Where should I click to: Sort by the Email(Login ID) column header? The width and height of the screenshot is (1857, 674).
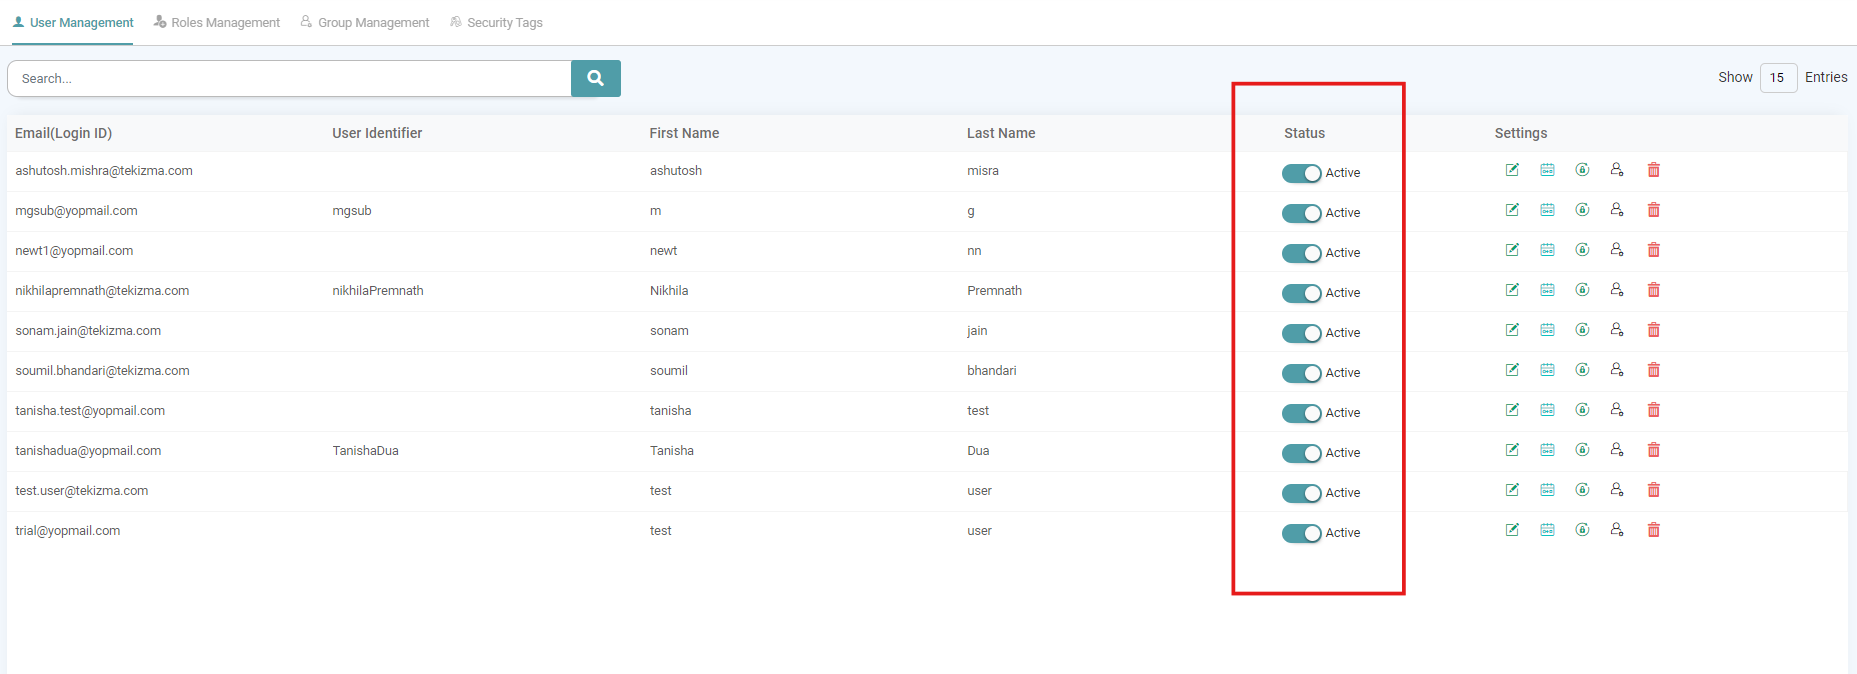coord(63,133)
